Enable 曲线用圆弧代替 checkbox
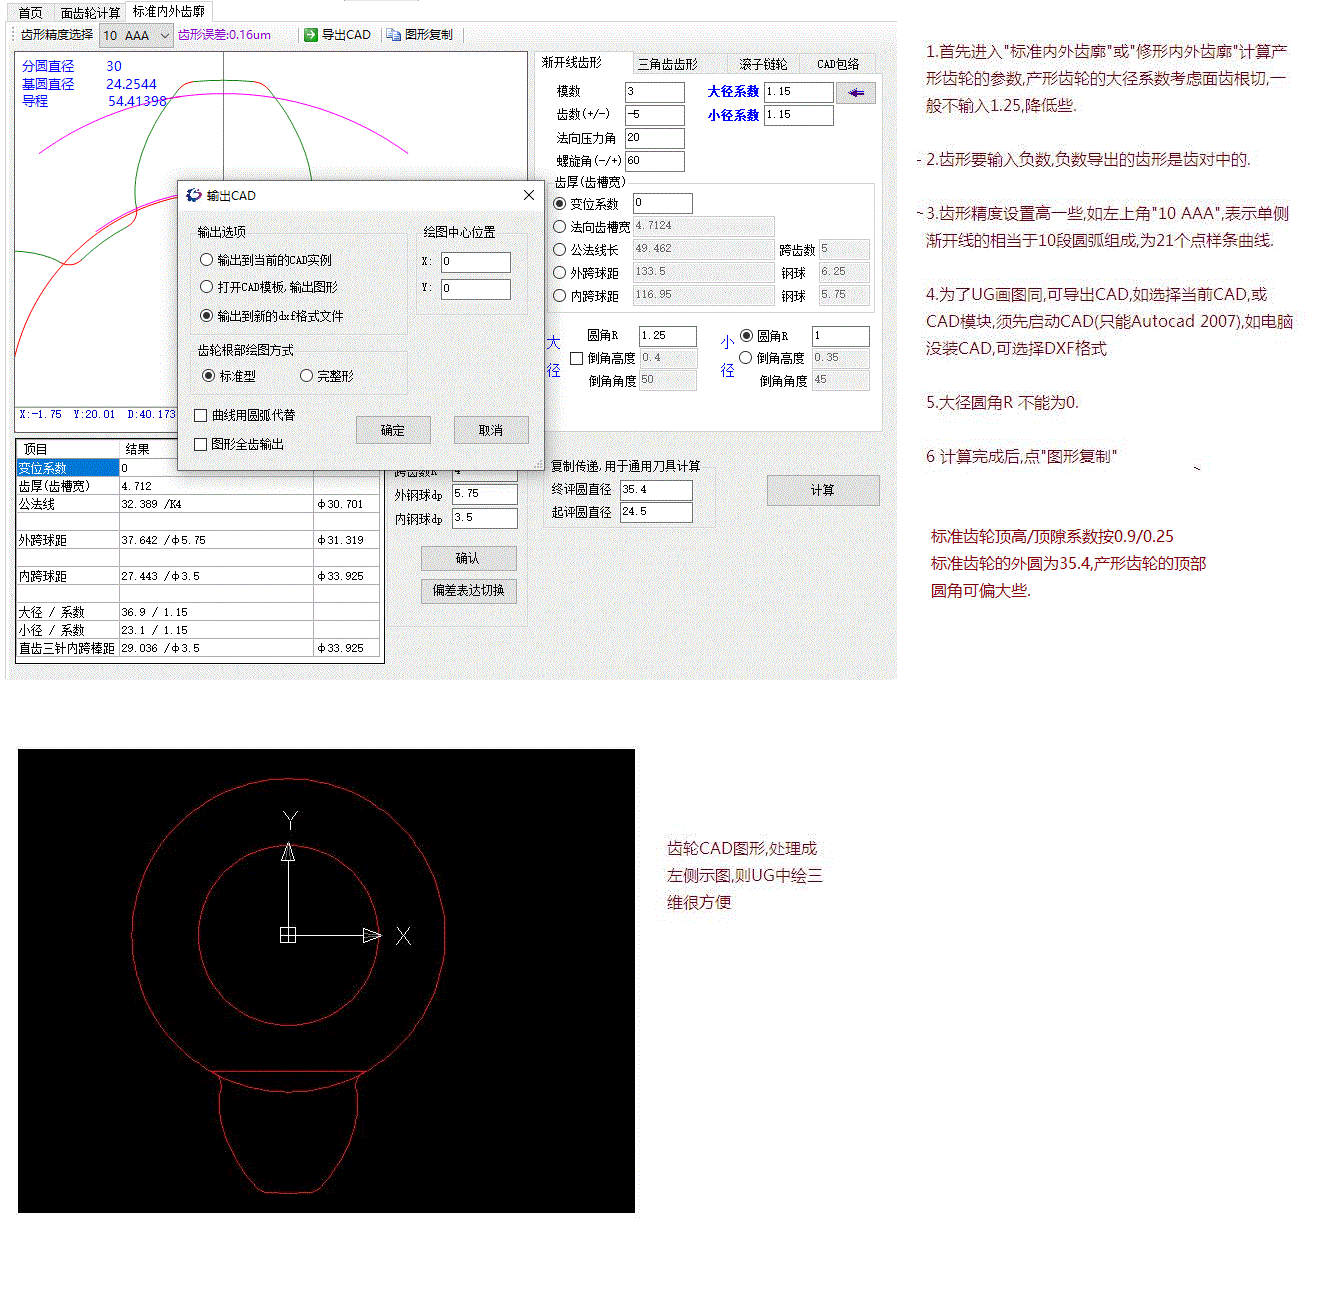This screenshot has width=1330, height=1292. point(201,416)
